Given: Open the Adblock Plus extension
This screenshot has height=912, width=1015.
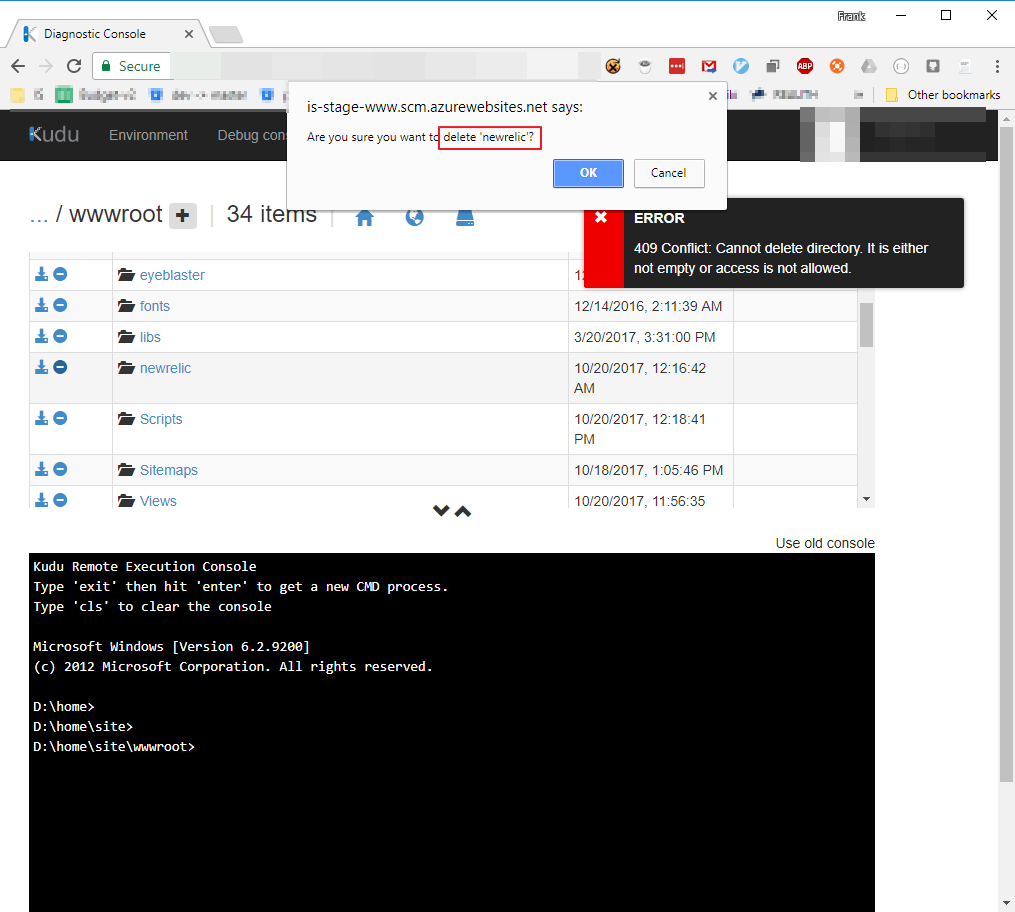Looking at the screenshot, I should click(805, 66).
